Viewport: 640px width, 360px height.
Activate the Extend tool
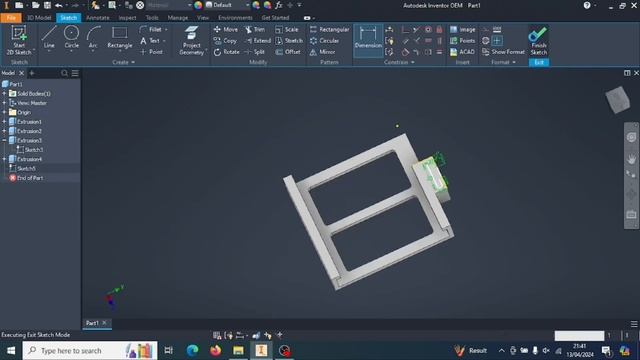[x=258, y=41]
